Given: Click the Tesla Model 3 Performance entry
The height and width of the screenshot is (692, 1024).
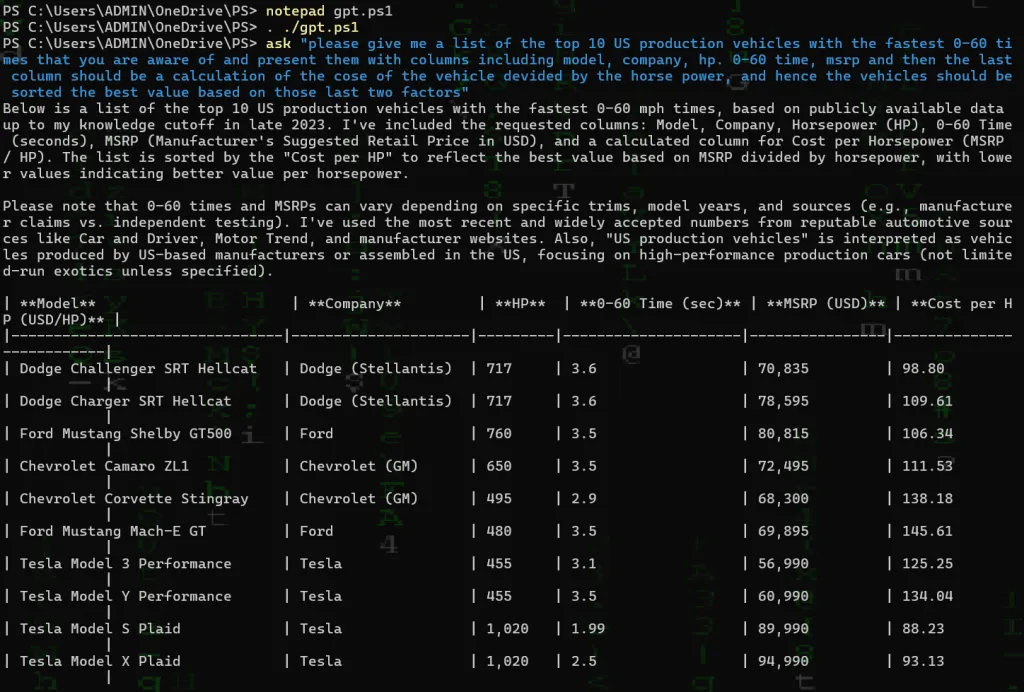Looking at the screenshot, I should pos(125,564).
